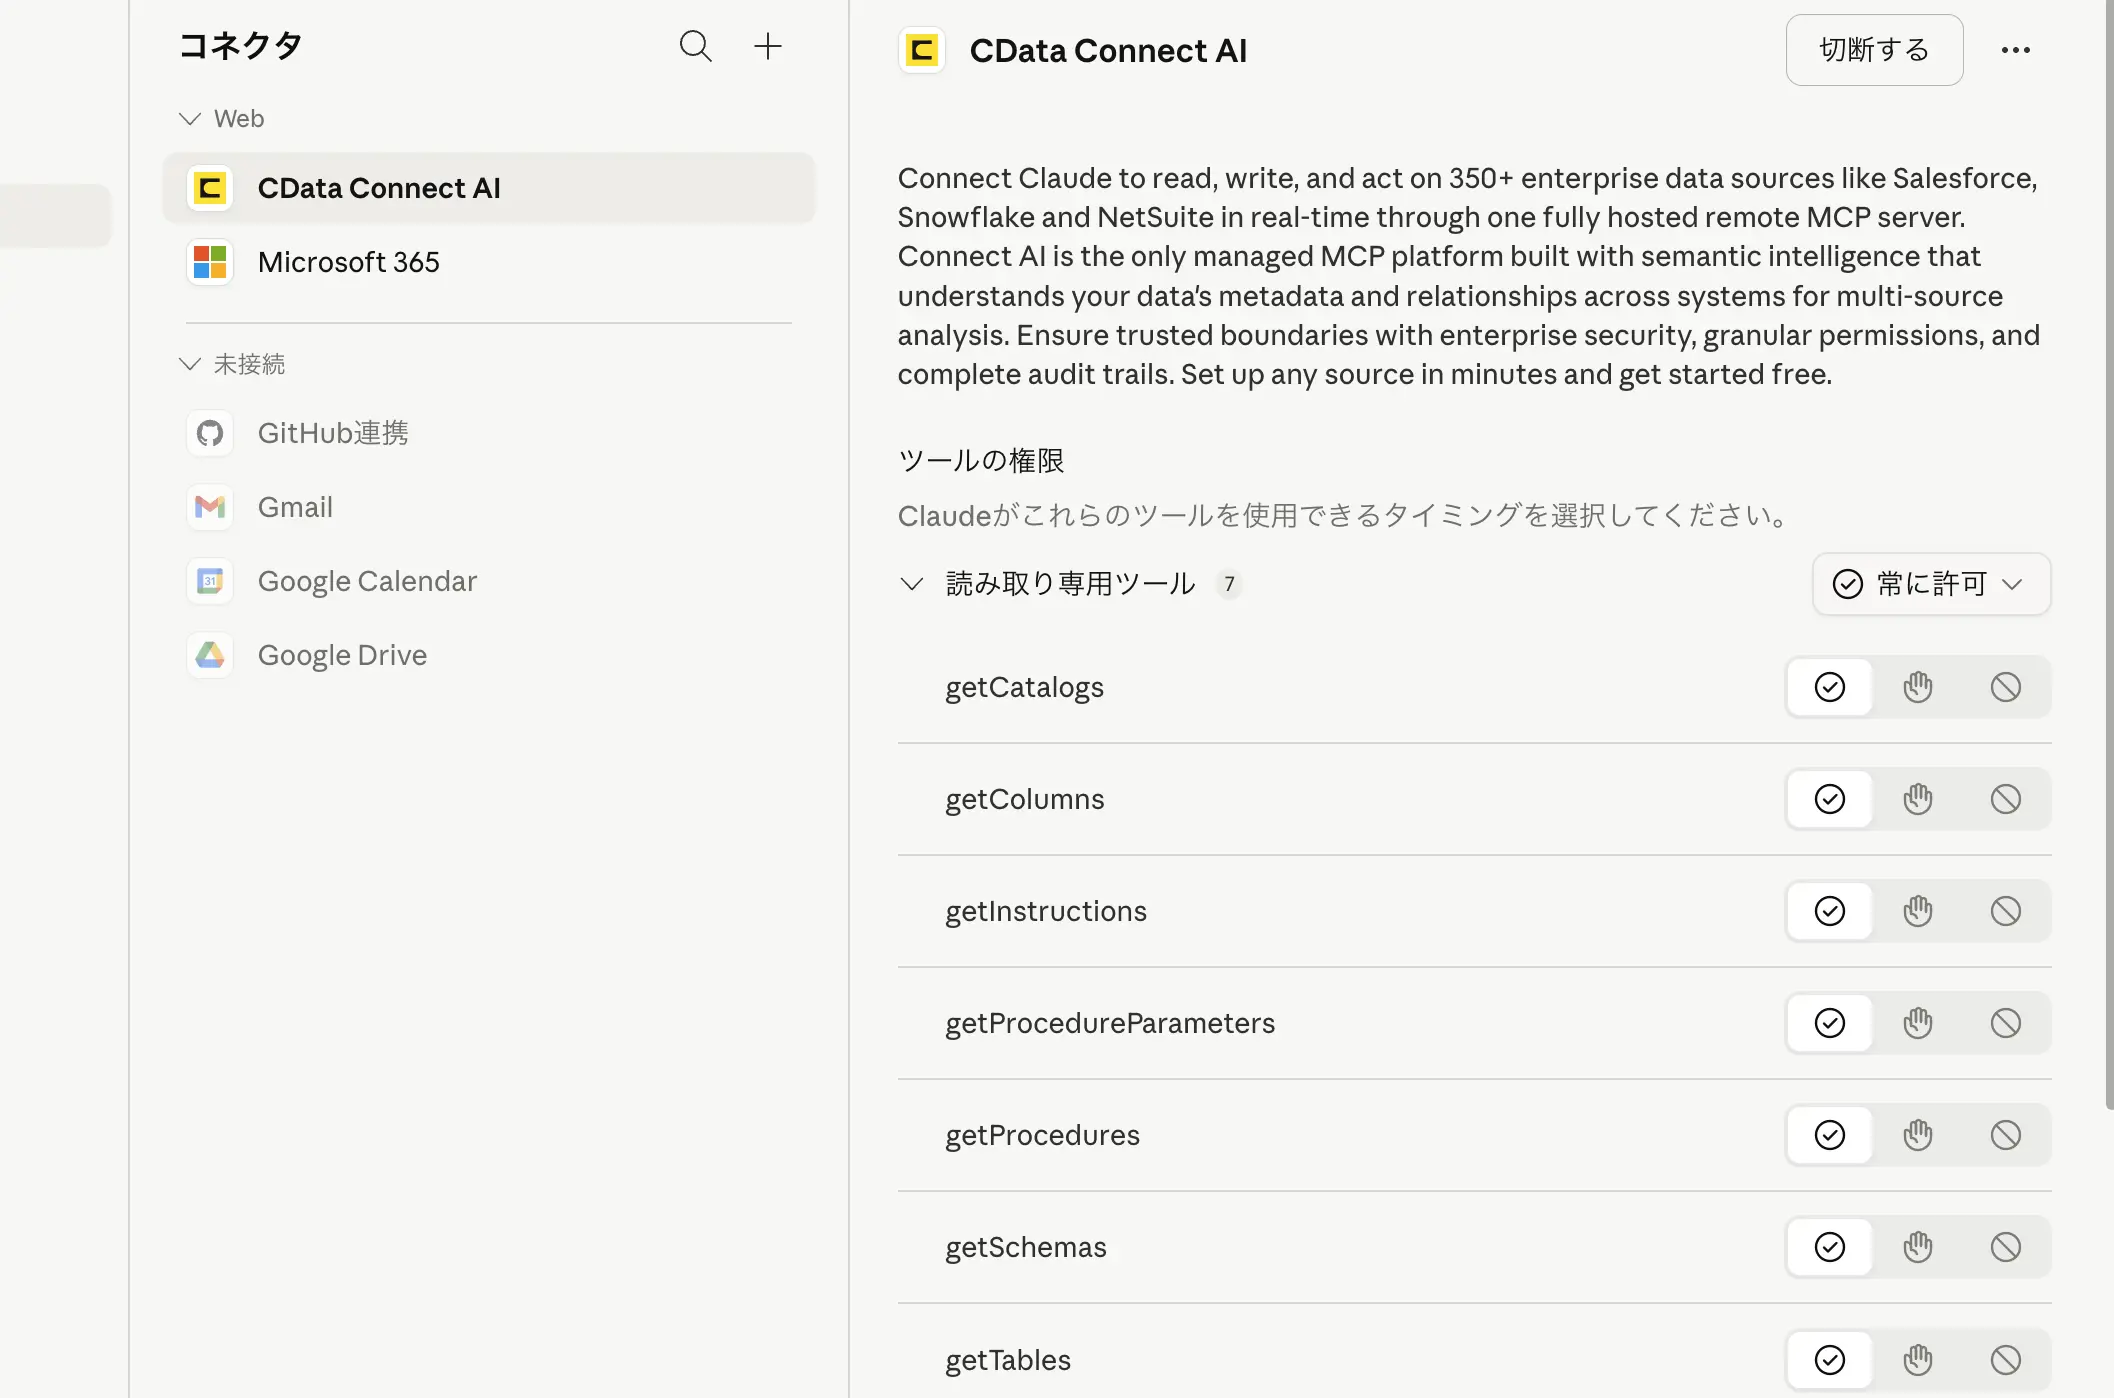Click the Microsoft 365 logo icon

(210, 262)
